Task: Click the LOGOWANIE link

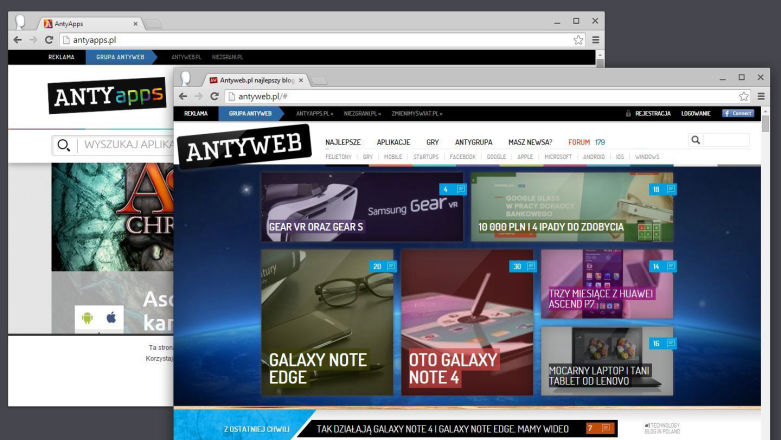Action: pos(696,114)
